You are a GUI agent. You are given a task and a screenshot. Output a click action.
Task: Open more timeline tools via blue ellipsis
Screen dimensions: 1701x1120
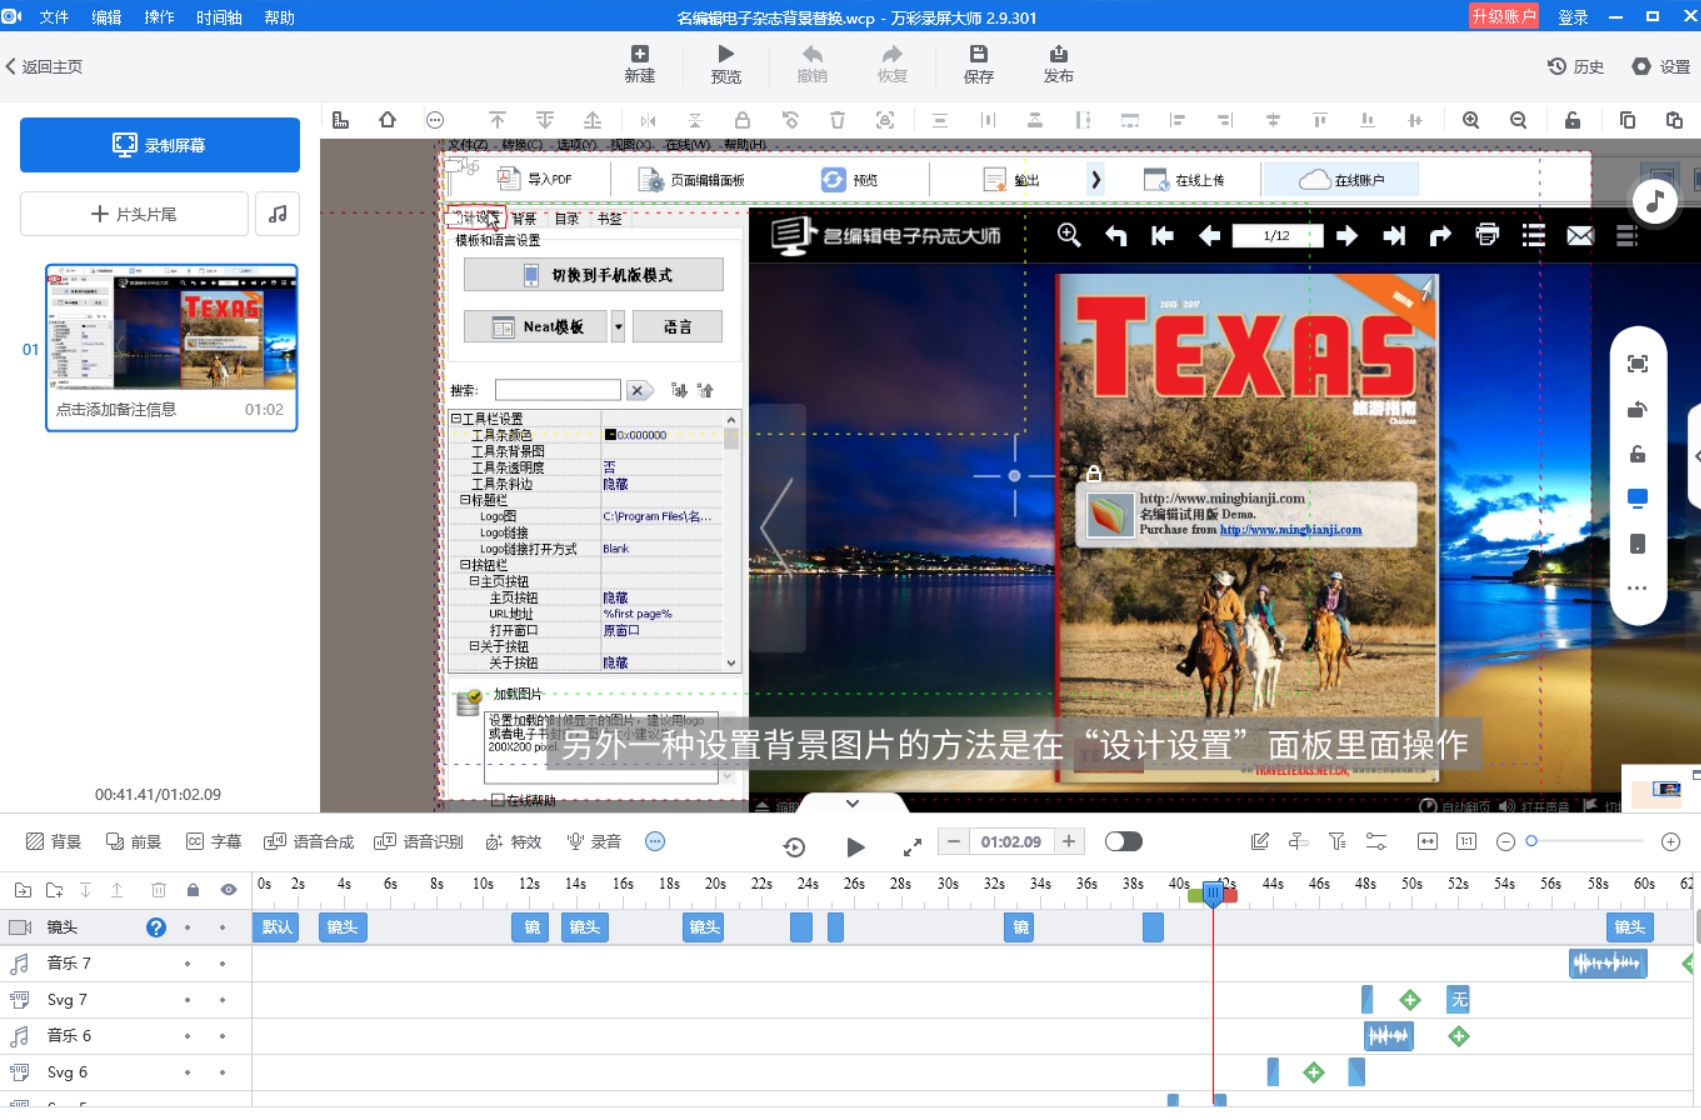click(x=655, y=842)
